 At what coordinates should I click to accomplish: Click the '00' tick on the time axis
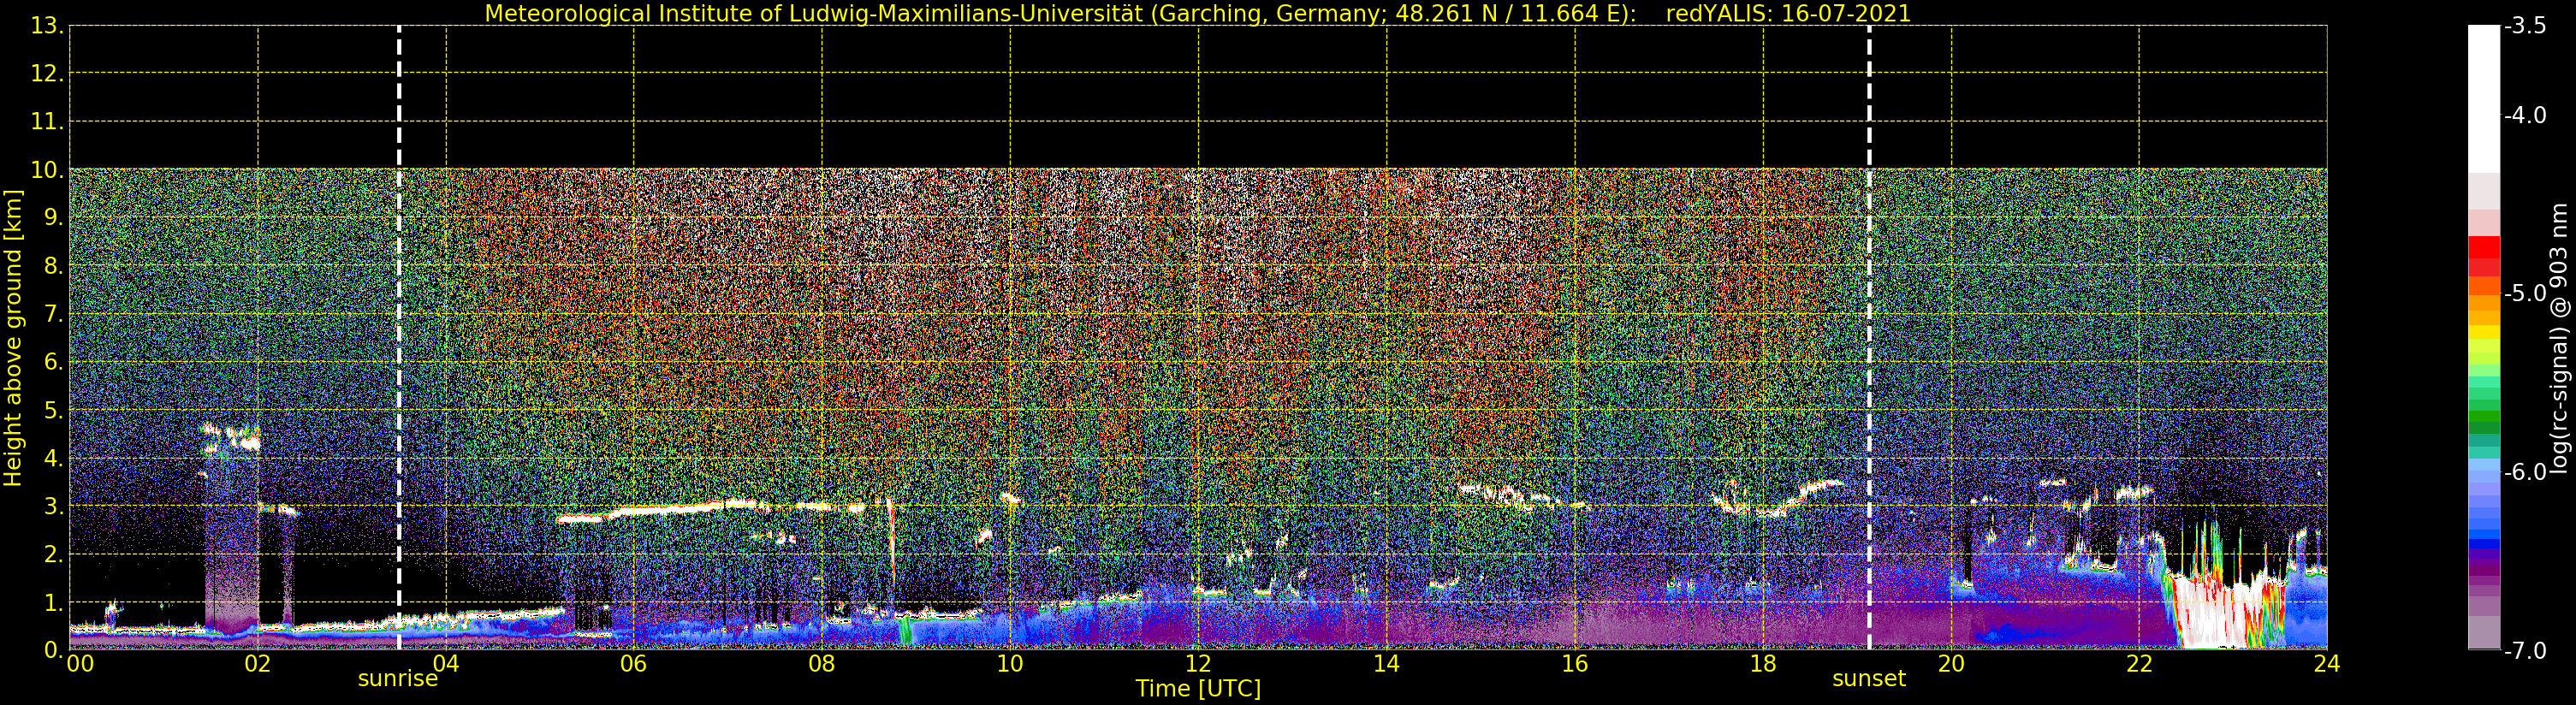(80, 663)
